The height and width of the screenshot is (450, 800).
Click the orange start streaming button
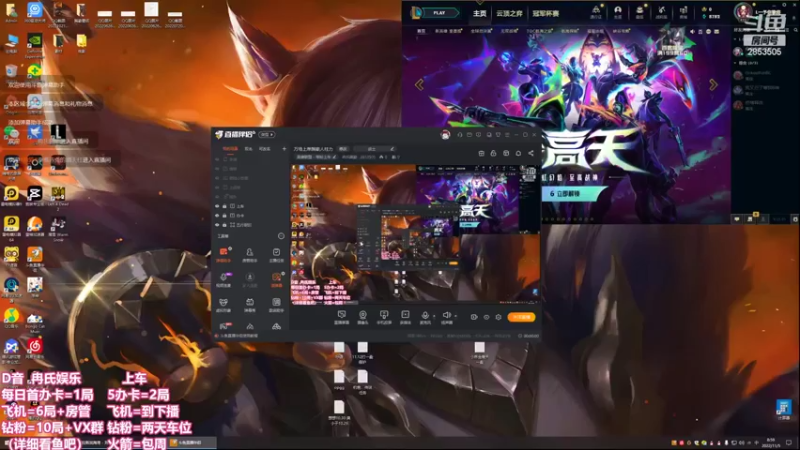(x=521, y=317)
